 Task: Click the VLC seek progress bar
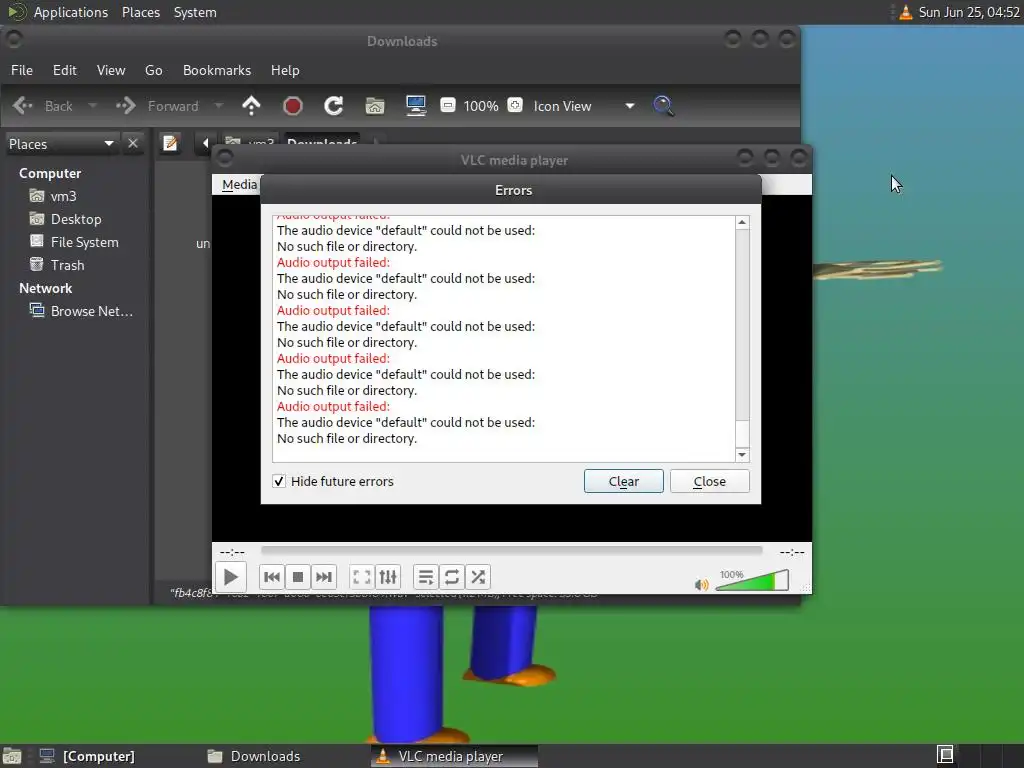[x=511, y=551]
